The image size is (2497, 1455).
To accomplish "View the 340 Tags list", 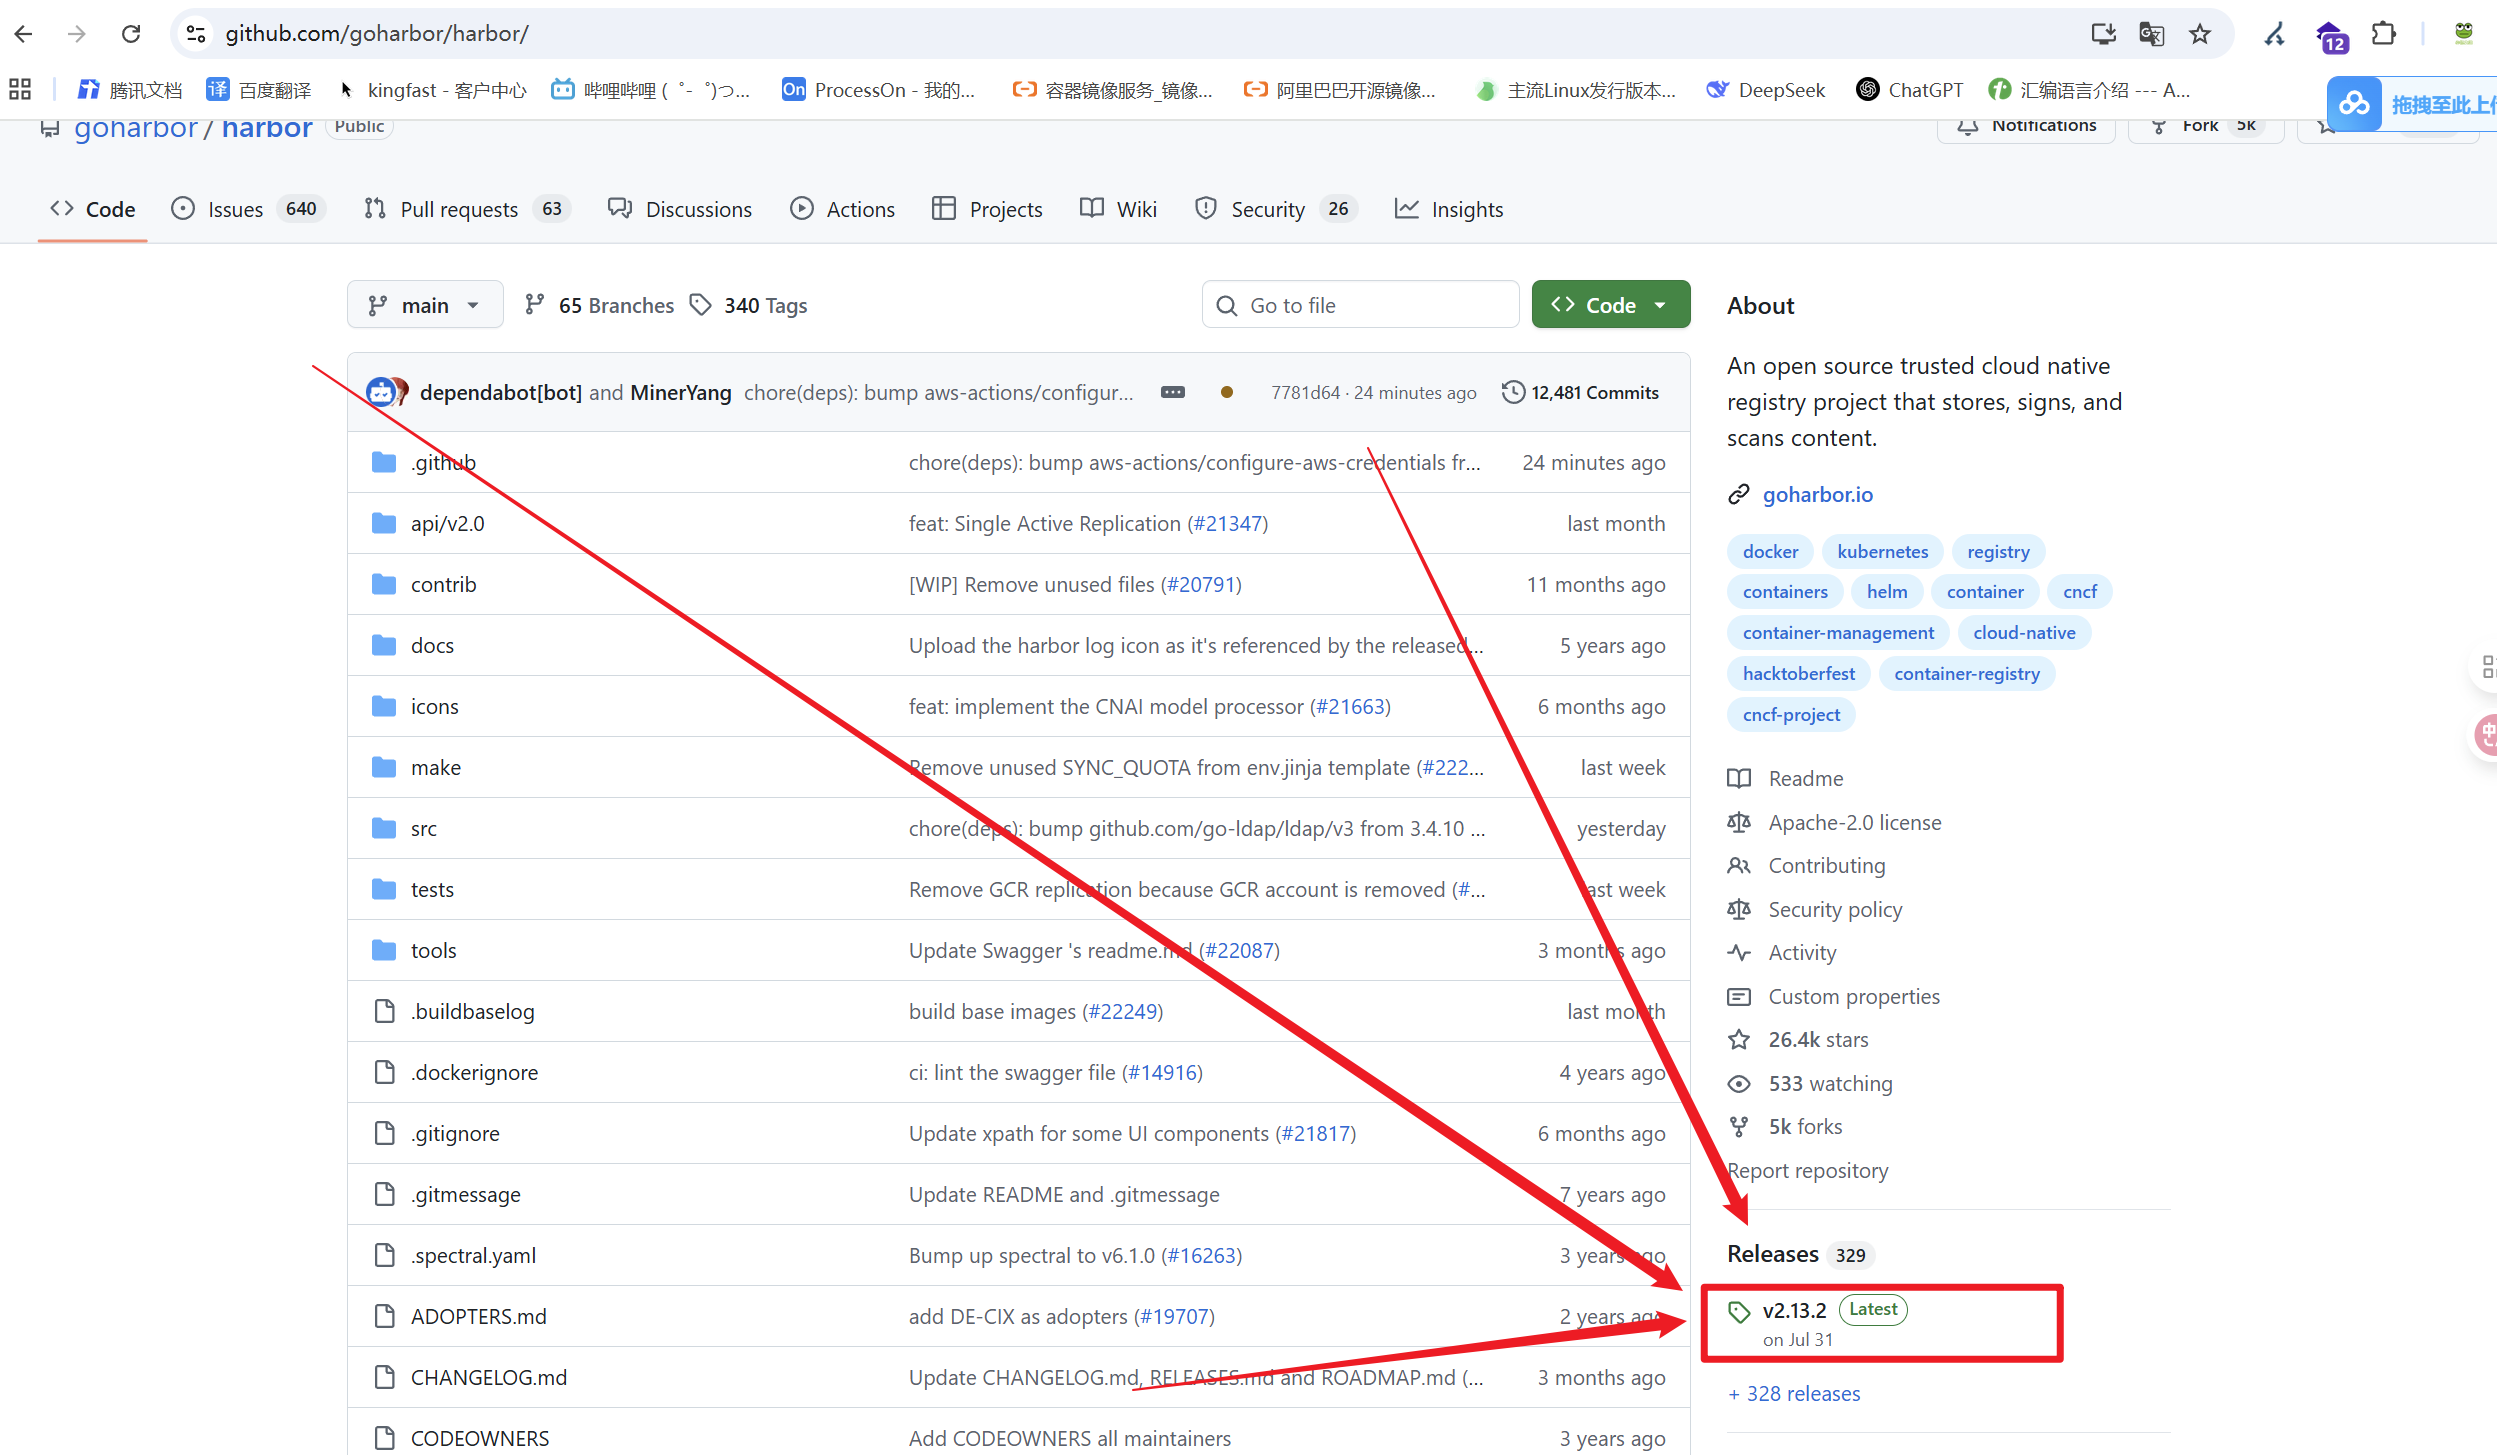I will coord(749,305).
